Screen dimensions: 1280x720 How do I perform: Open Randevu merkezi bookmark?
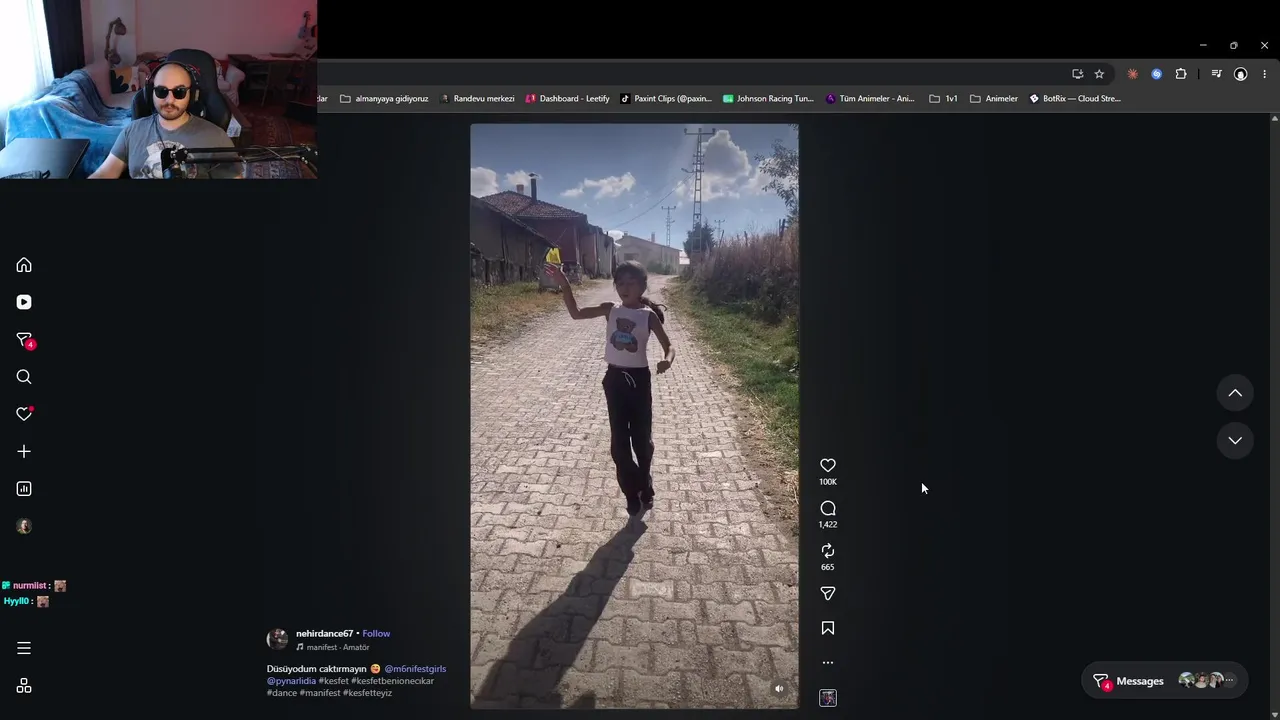pos(476,99)
